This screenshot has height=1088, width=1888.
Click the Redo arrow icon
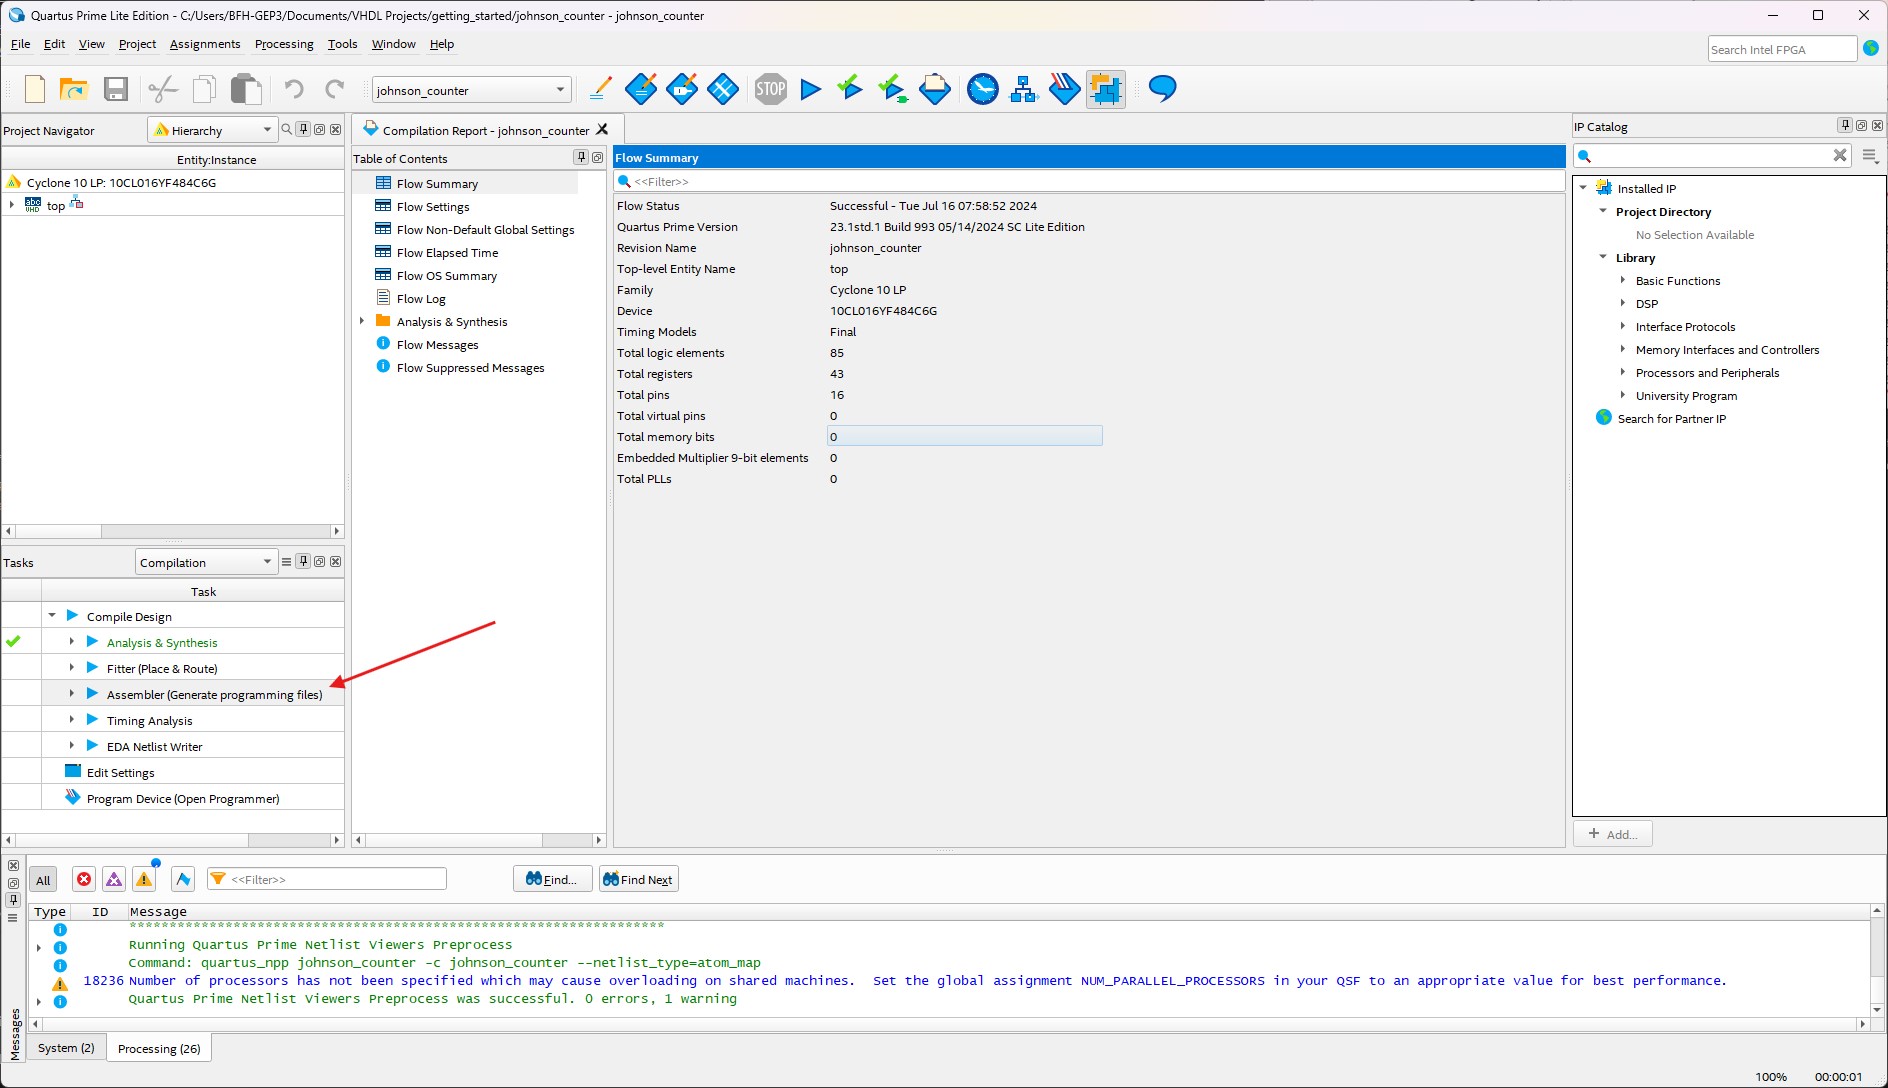tap(334, 90)
